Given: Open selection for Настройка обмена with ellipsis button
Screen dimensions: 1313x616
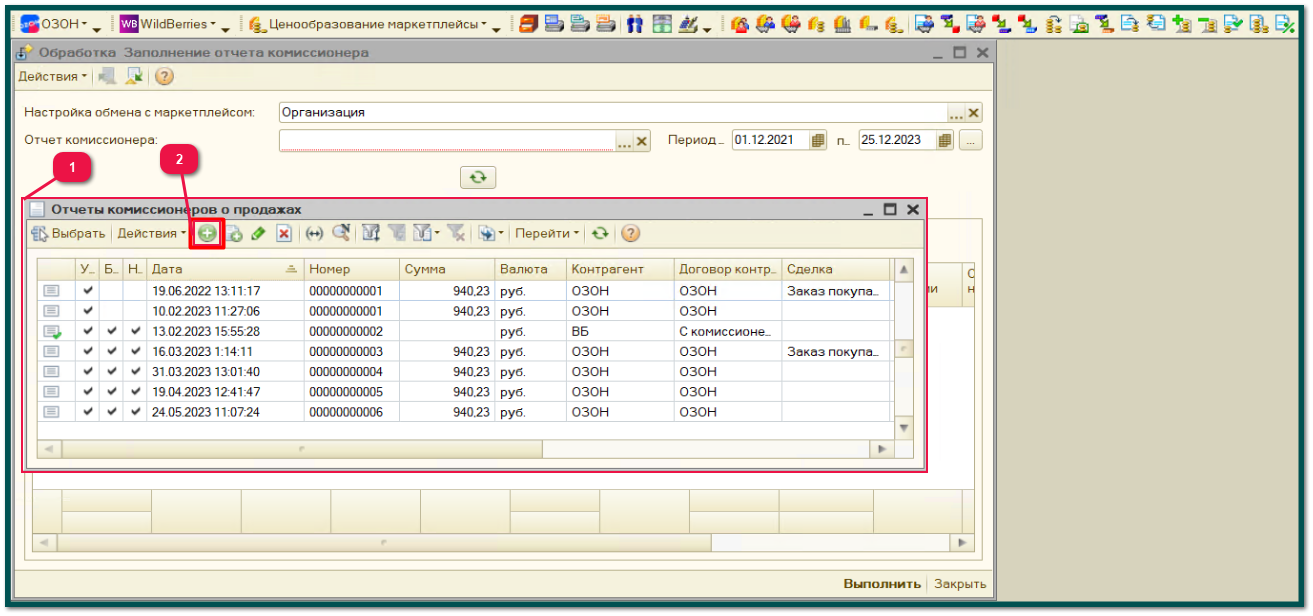Looking at the screenshot, I should click(956, 113).
